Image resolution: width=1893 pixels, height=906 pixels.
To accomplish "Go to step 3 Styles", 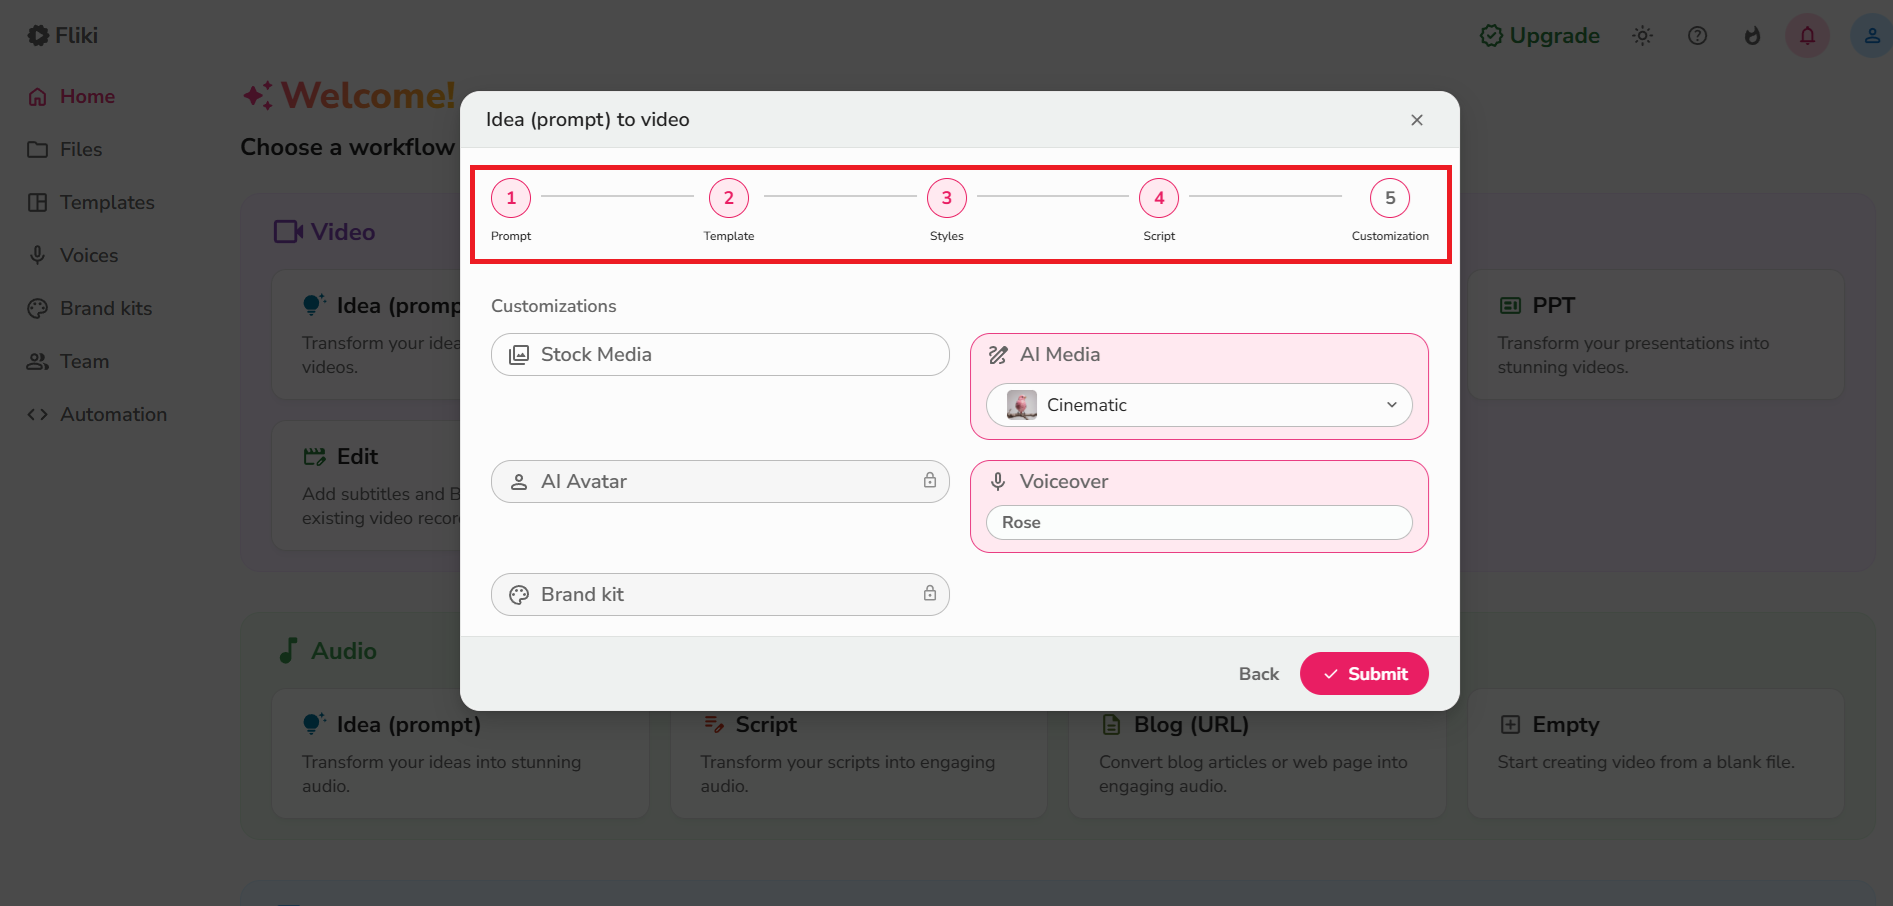I will pyautogui.click(x=946, y=198).
